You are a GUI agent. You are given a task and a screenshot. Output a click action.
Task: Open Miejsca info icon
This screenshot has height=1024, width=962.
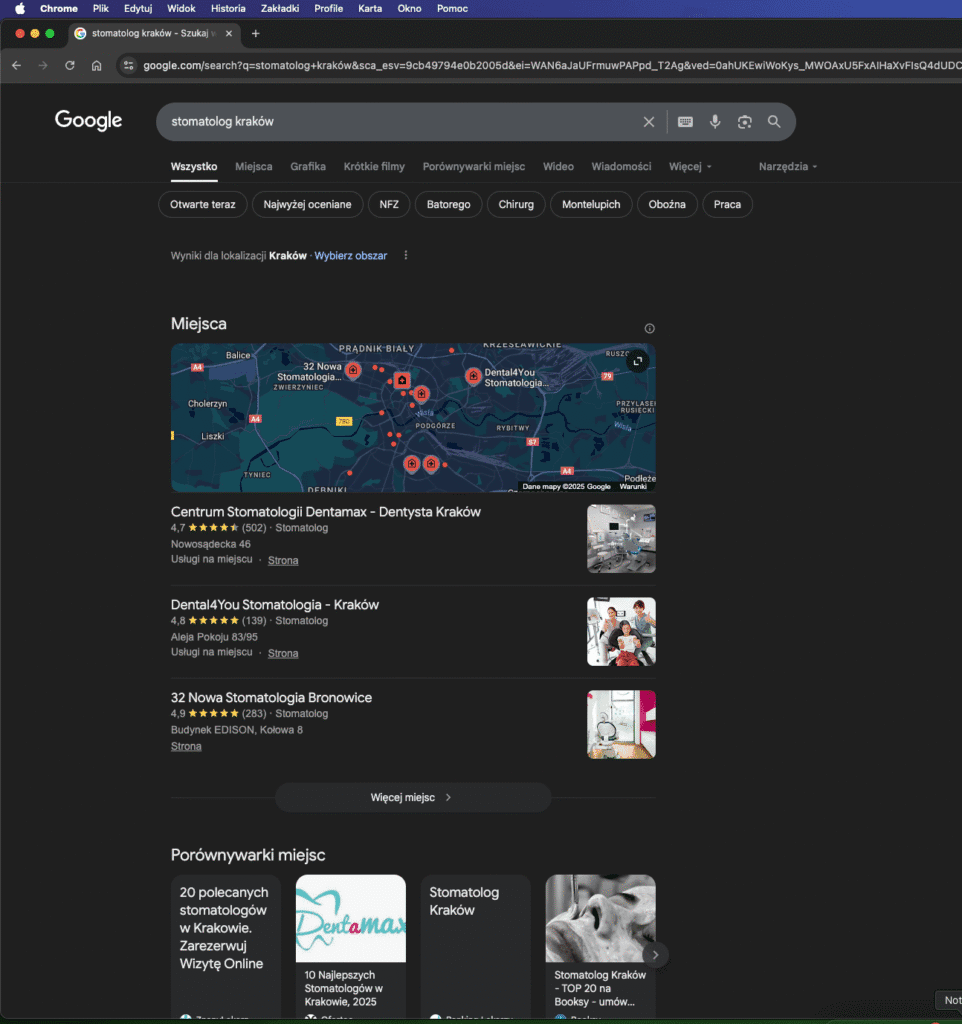click(x=649, y=328)
